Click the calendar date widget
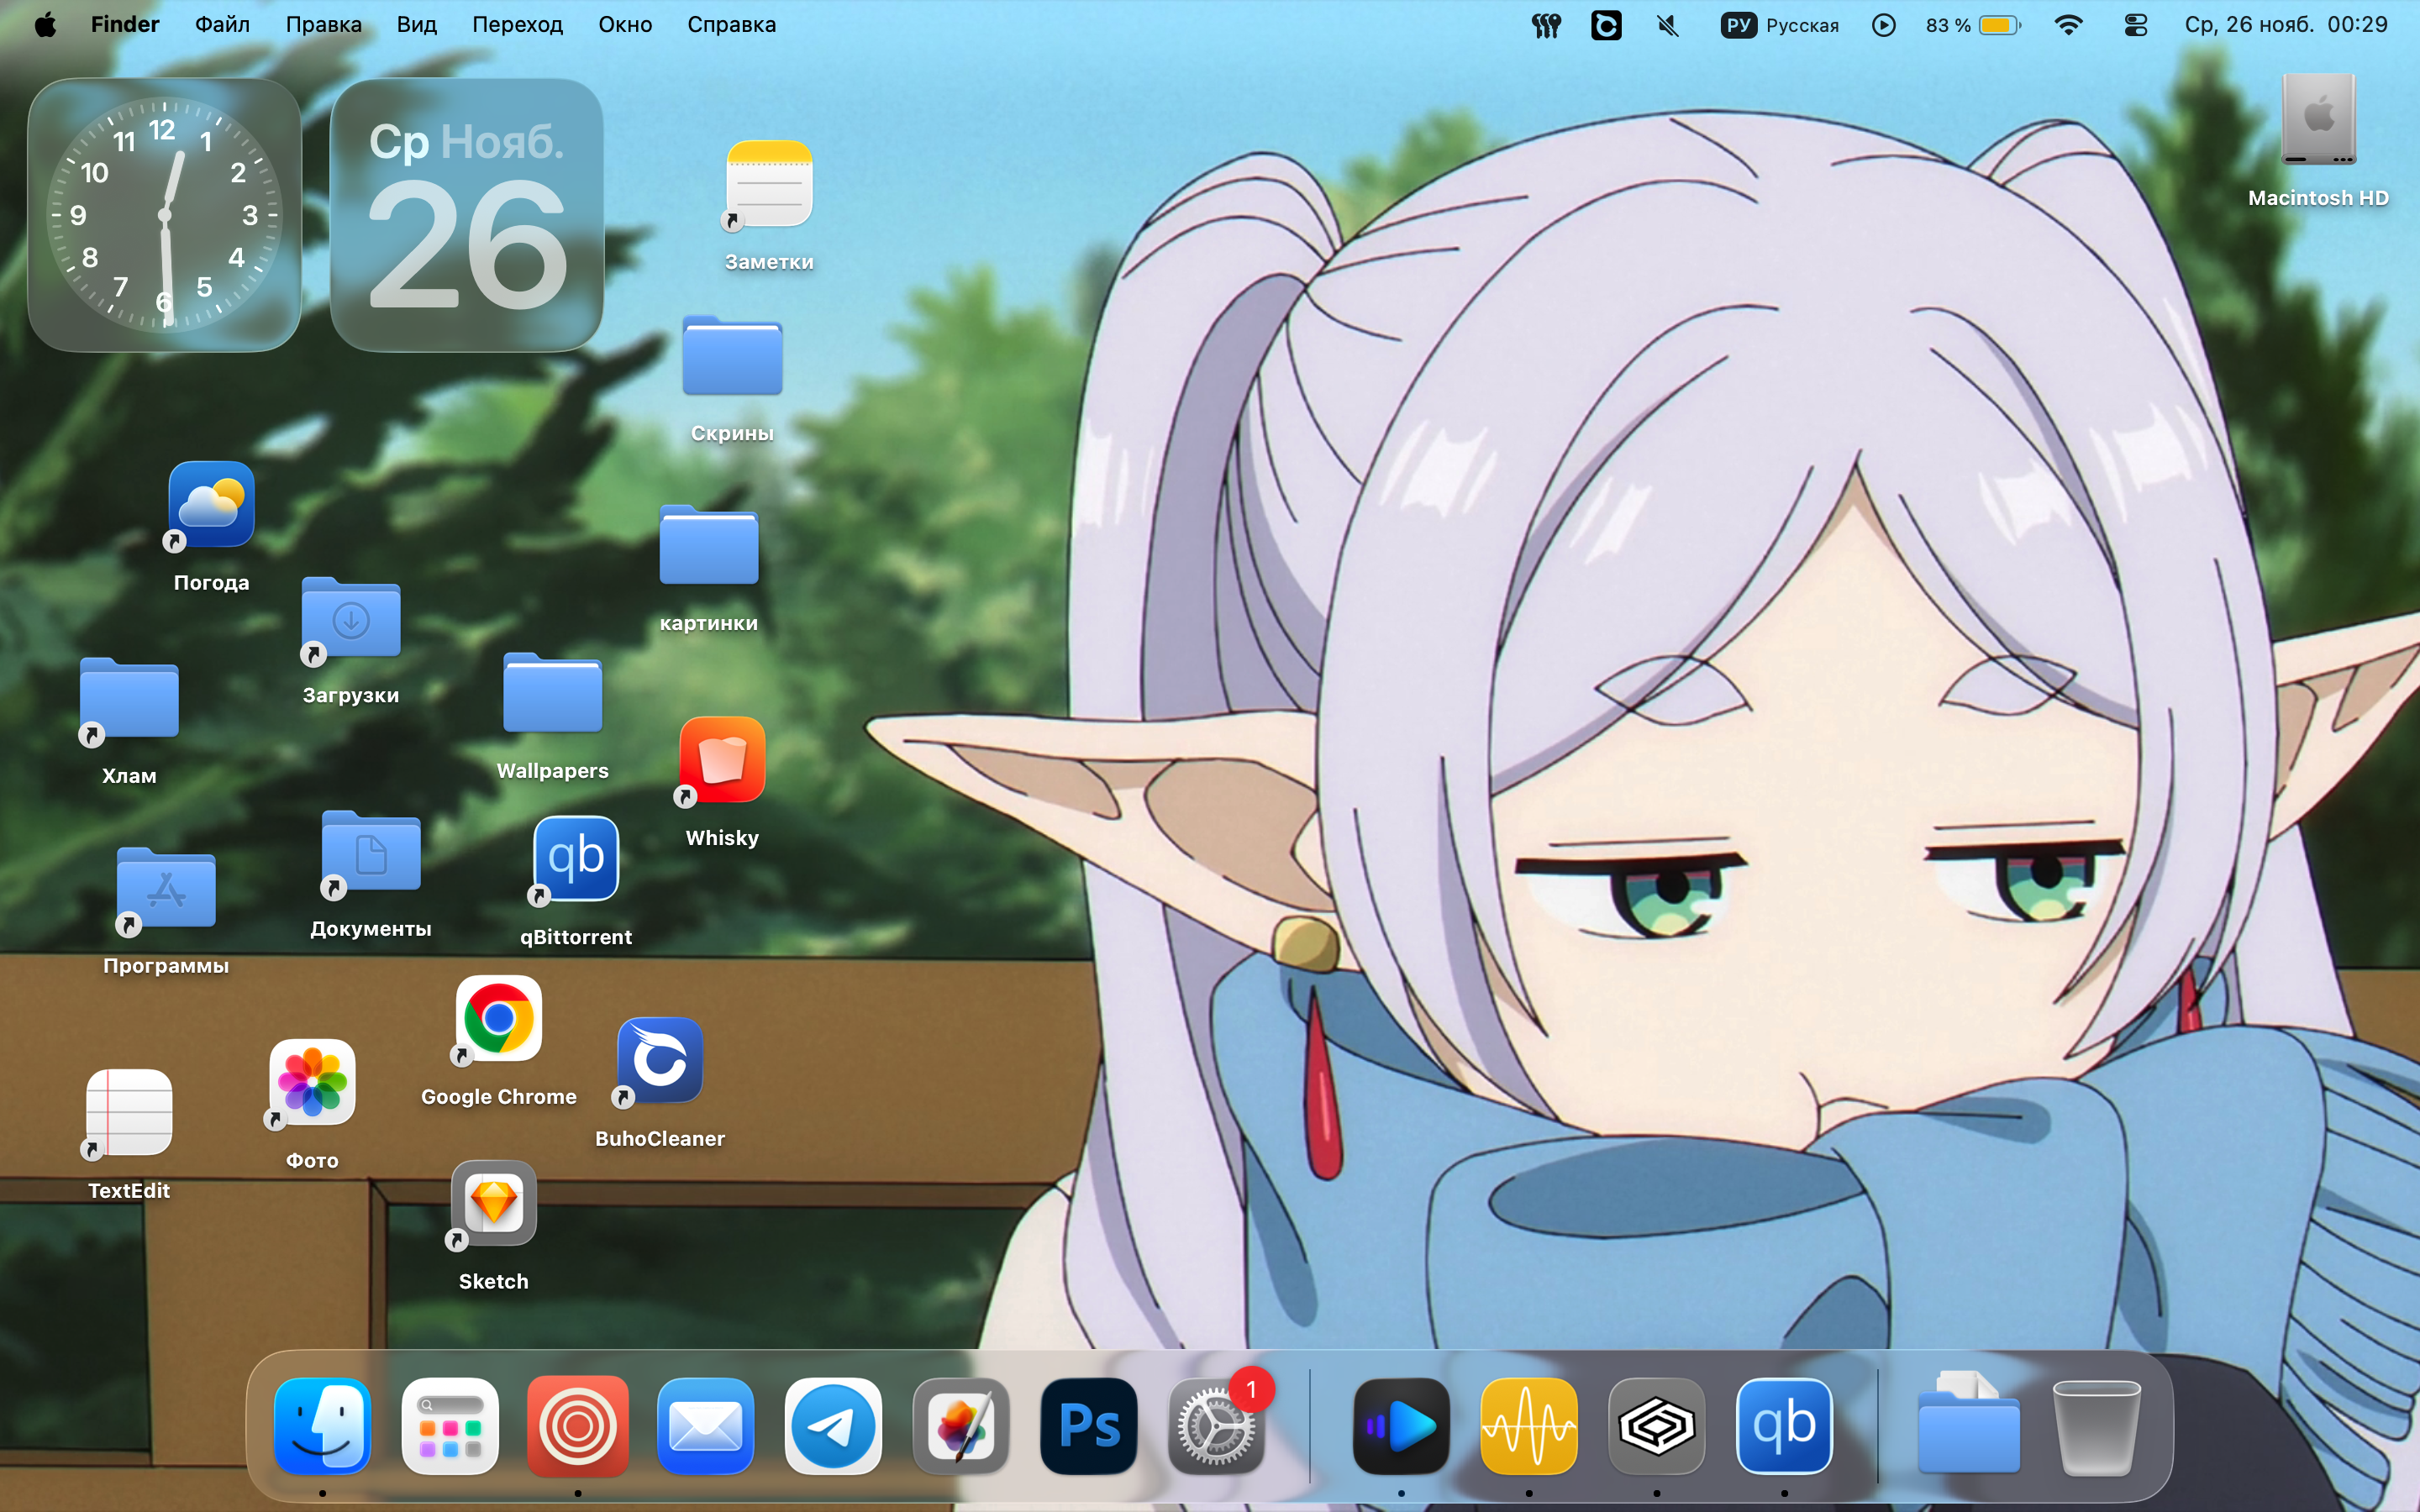This screenshot has width=2420, height=1512. [x=466, y=215]
